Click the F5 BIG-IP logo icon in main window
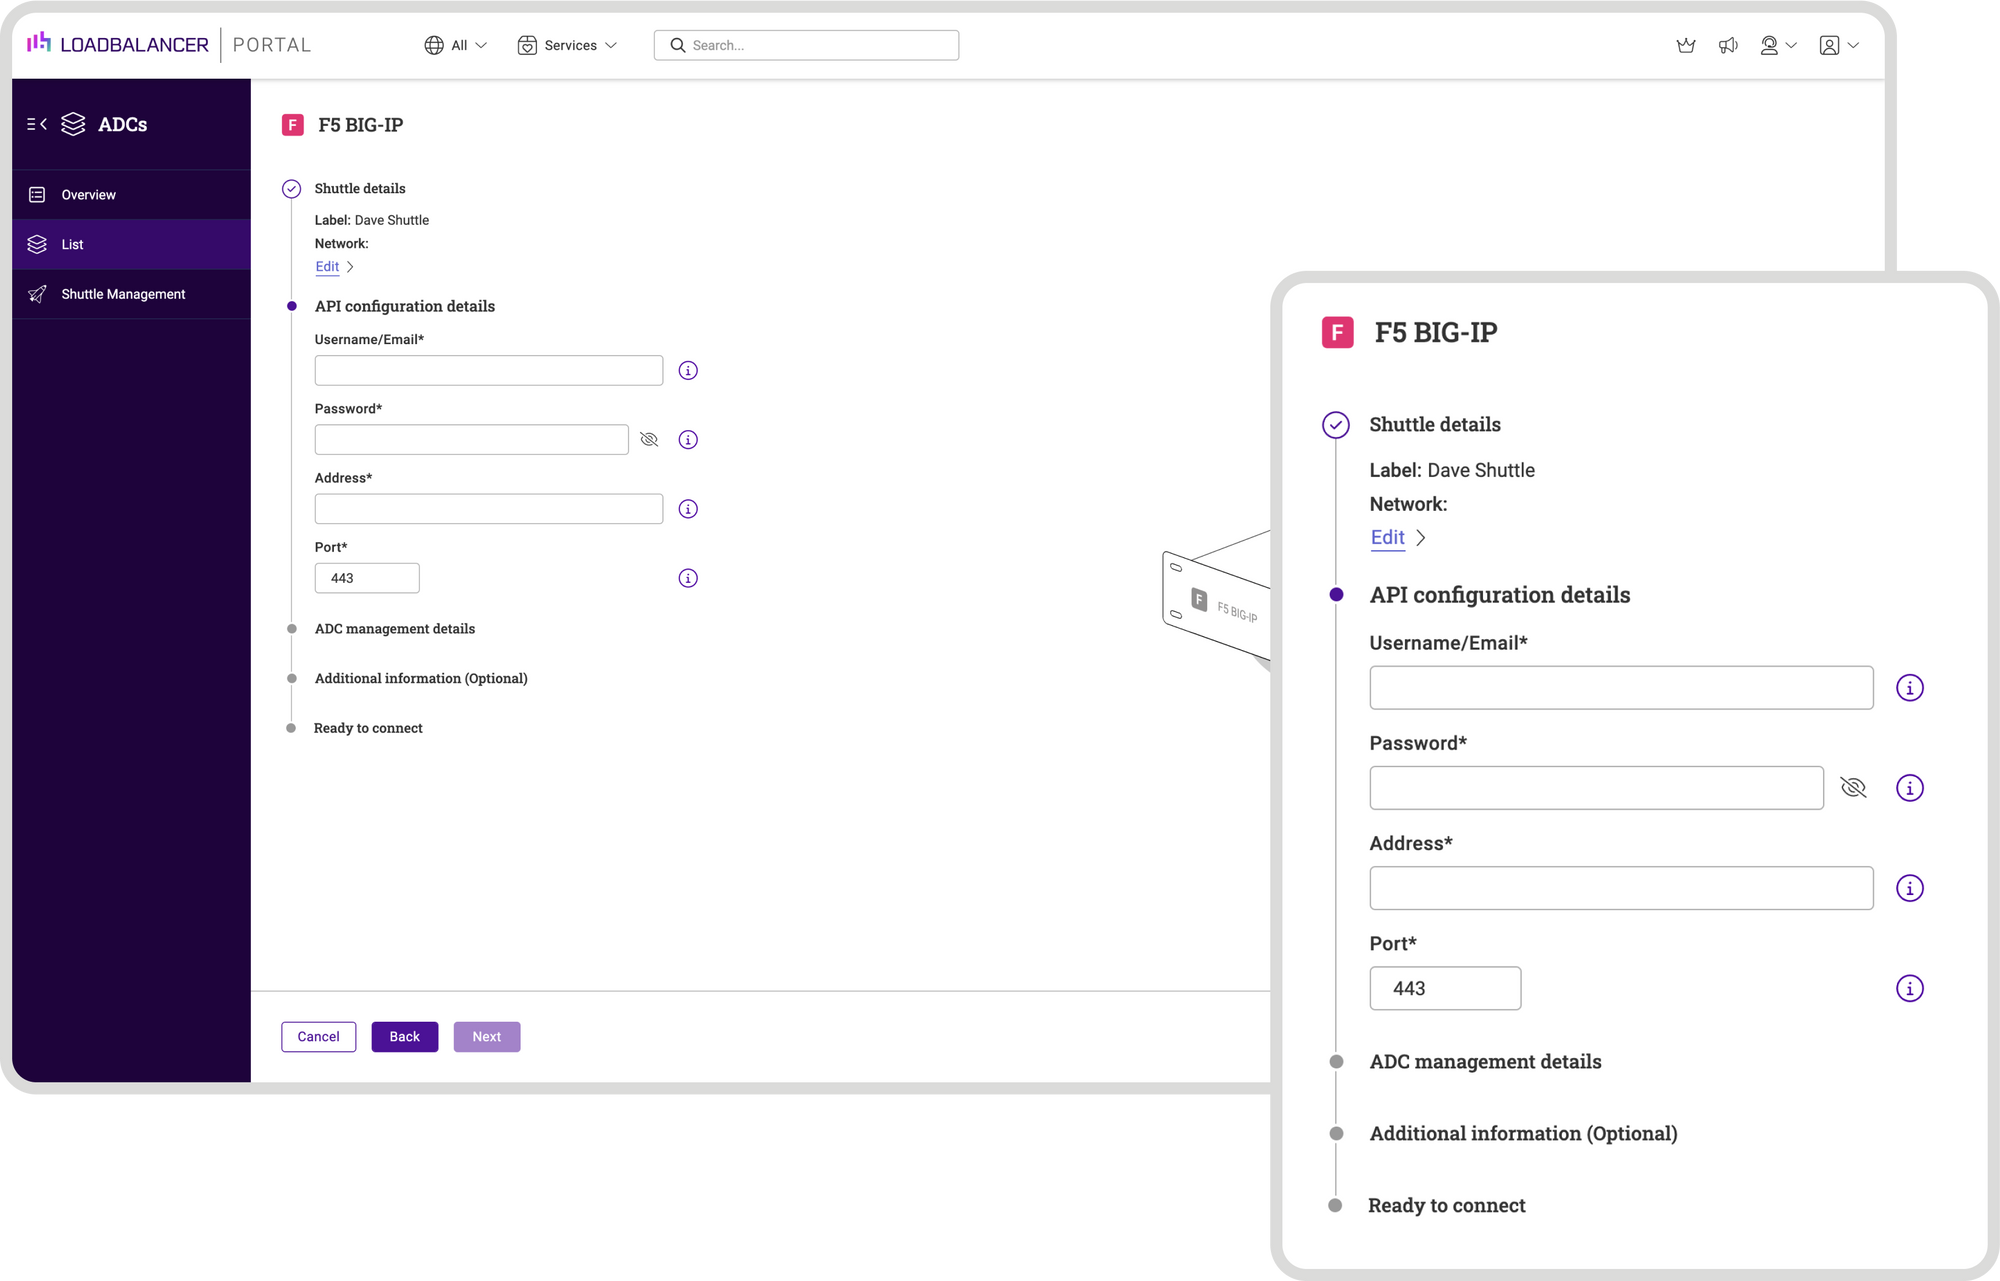Screen dimensions: 2000x1281 (x=293, y=125)
